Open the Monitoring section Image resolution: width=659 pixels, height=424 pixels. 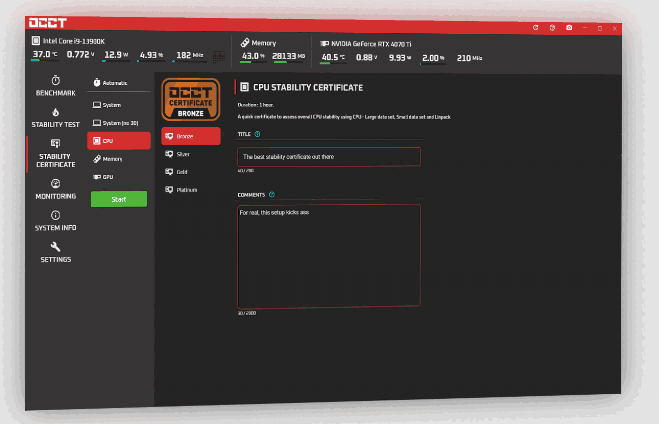click(55, 190)
